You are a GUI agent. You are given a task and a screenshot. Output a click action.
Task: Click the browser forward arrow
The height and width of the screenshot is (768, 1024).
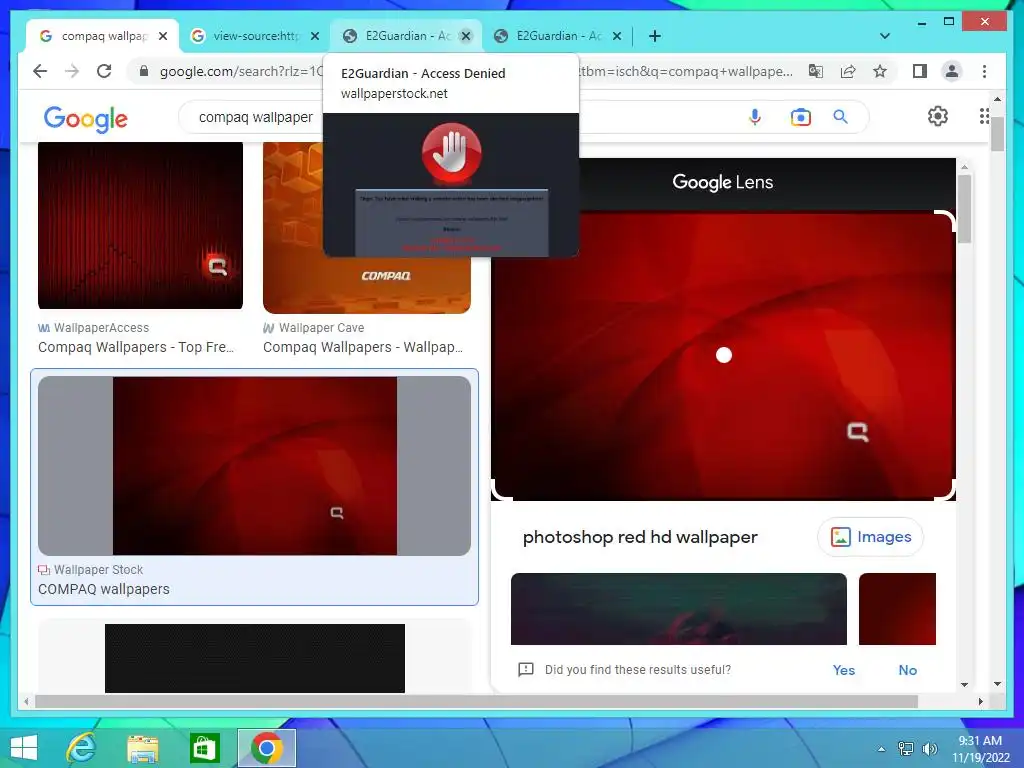[72, 71]
